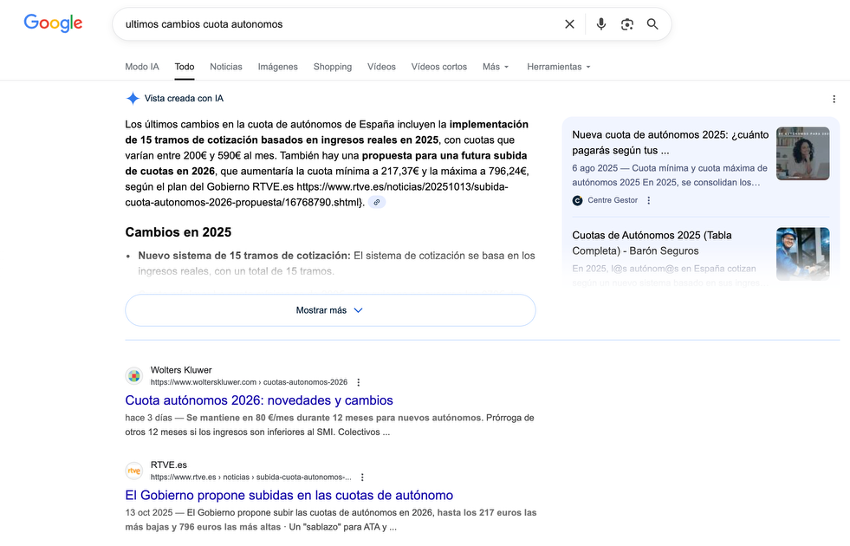Click the Google logo
The height and width of the screenshot is (546, 850).
53,23
